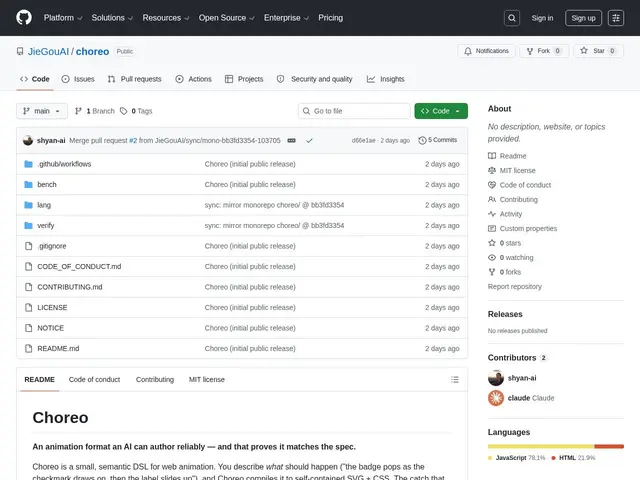This screenshot has height=480, width=640.
Task: Click the commit status checkmark icon
Action: [x=309, y=140]
